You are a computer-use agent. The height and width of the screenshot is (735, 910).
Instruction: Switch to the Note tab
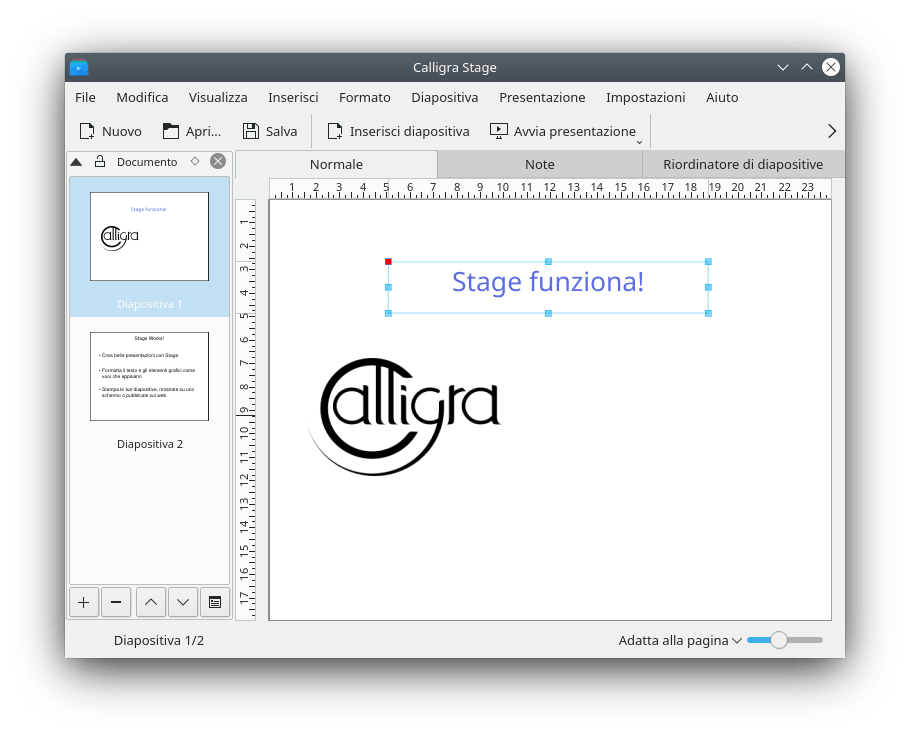tap(539, 164)
